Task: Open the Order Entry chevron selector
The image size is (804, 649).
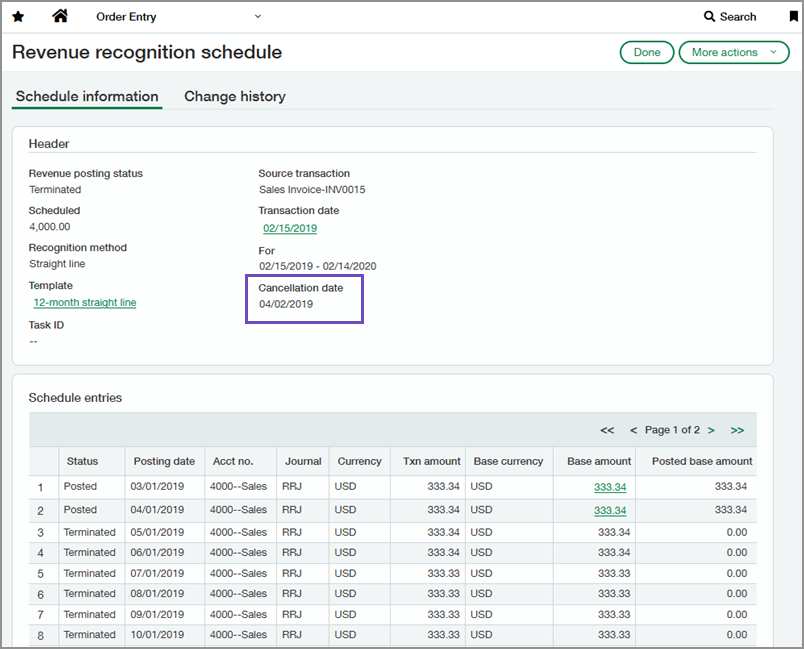Action: [258, 16]
